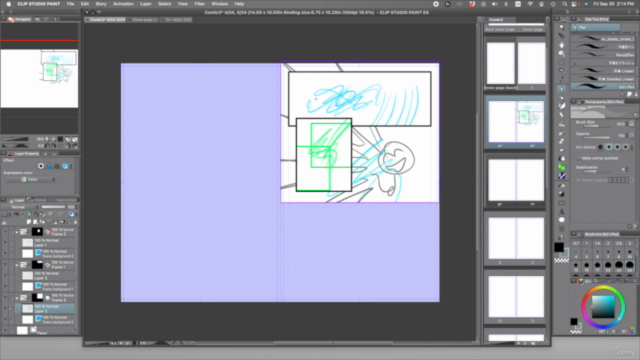The image size is (640, 360).
Task: Open macOS Spotlight search icon
Action: click(x=564, y=4)
